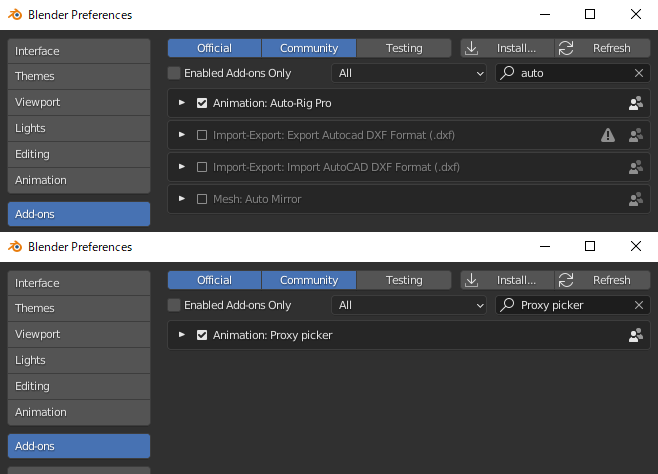Viewport: 658px width, 474px height.
Task: Switch to Animation section in the bottom Preferences window
Action: tap(78, 412)
